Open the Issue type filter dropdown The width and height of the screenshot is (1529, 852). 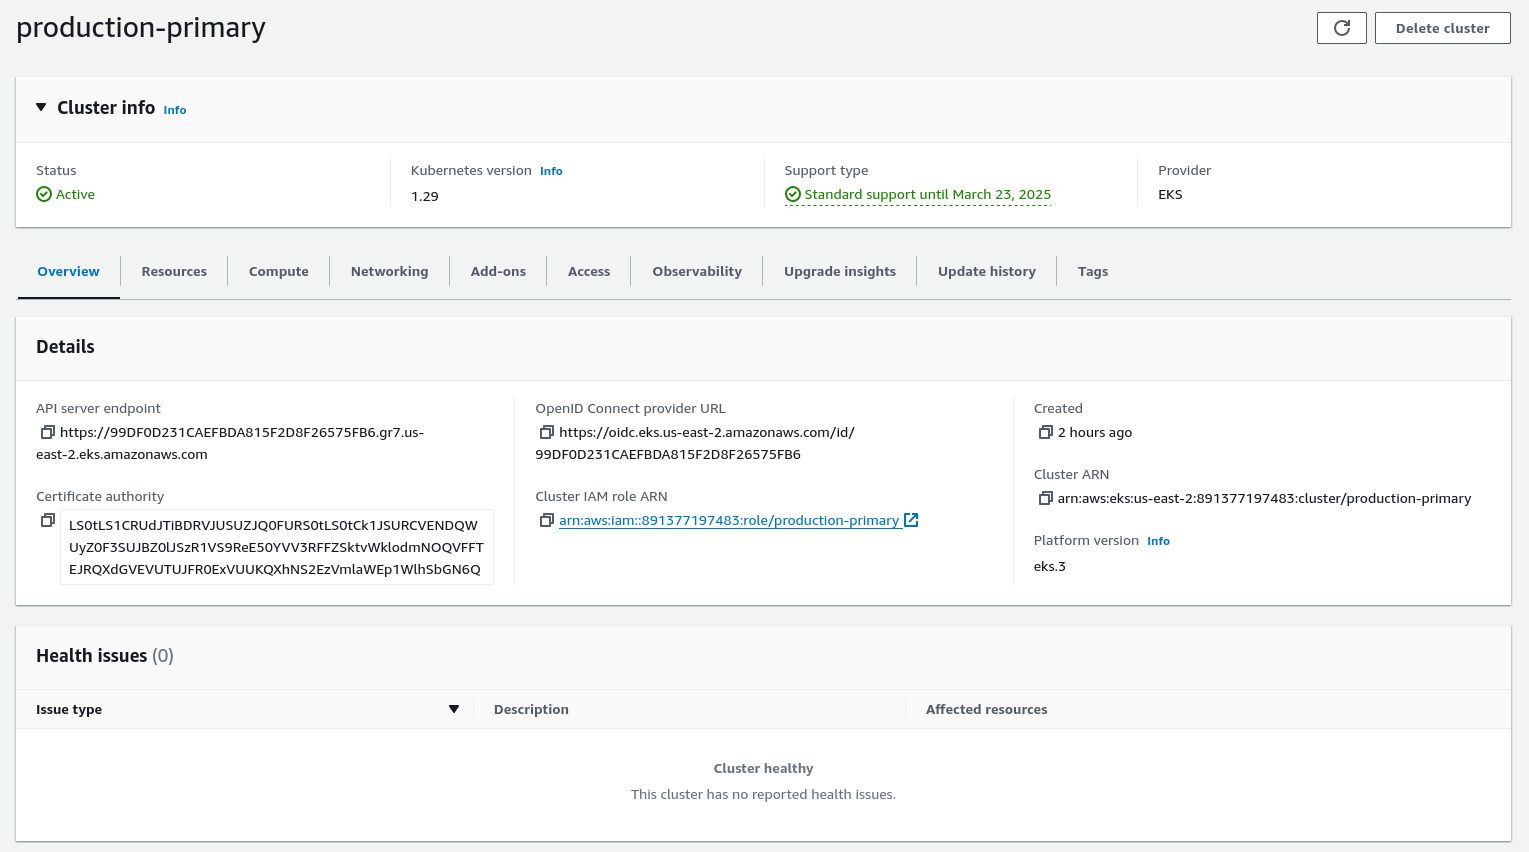pyautogui.click(x=454, y=708)
